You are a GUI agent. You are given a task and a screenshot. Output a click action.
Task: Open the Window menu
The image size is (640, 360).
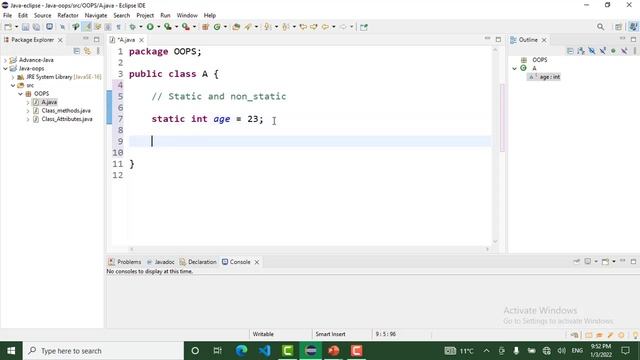(187, 15)
